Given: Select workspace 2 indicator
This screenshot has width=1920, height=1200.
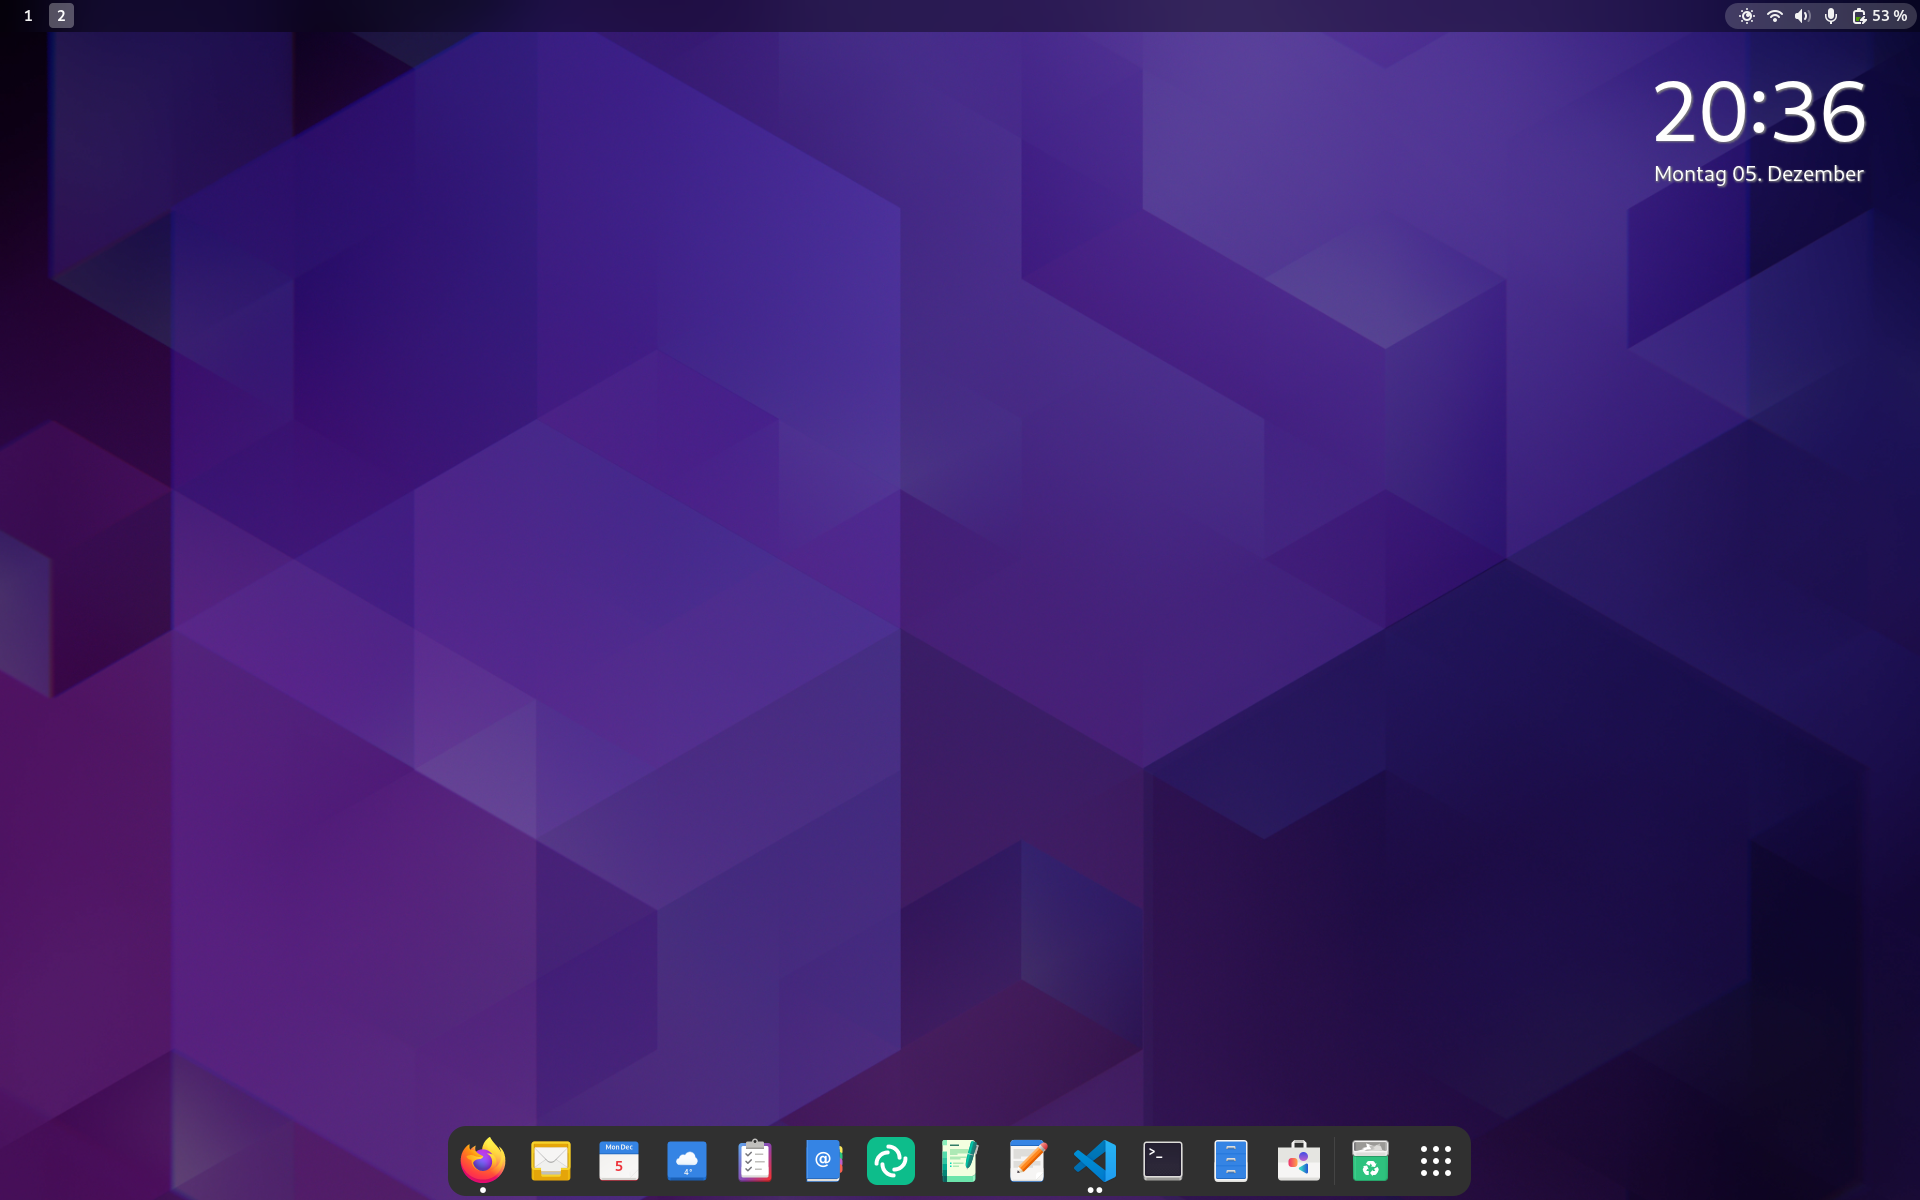Looking at the screenshot, I should tap(61, 16).
